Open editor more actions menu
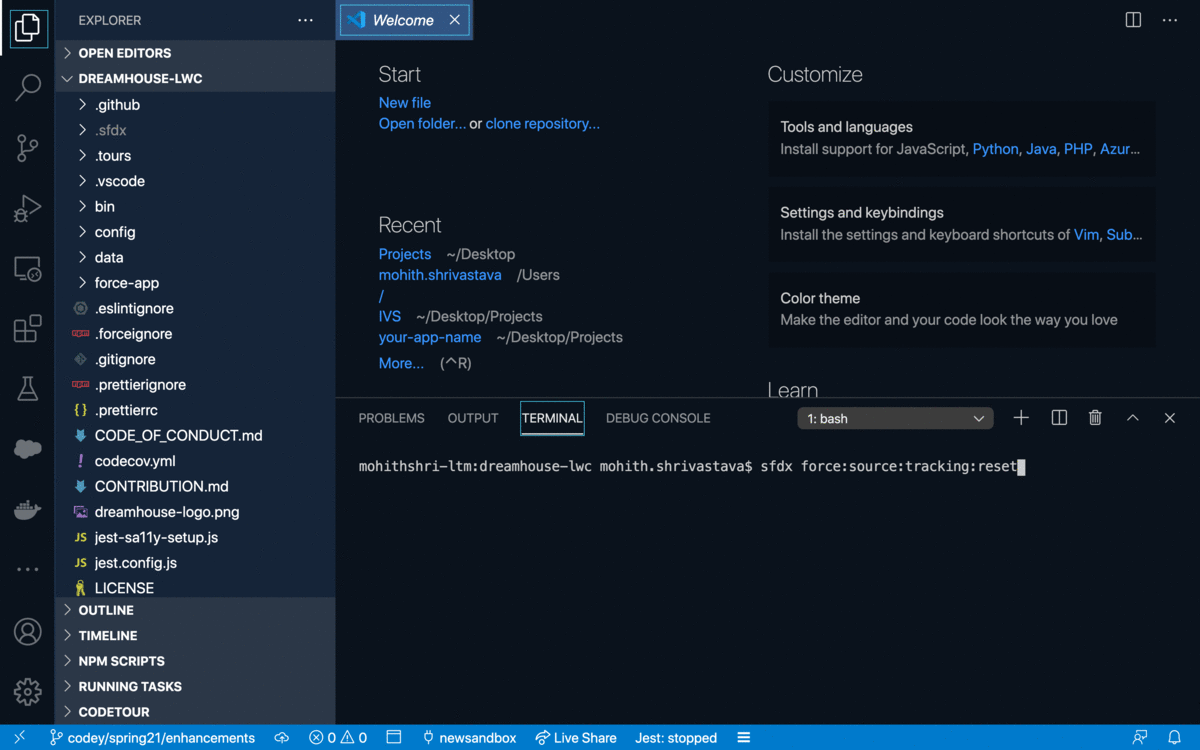This screenshot has height=750, width=1200. coord(1170,20)
